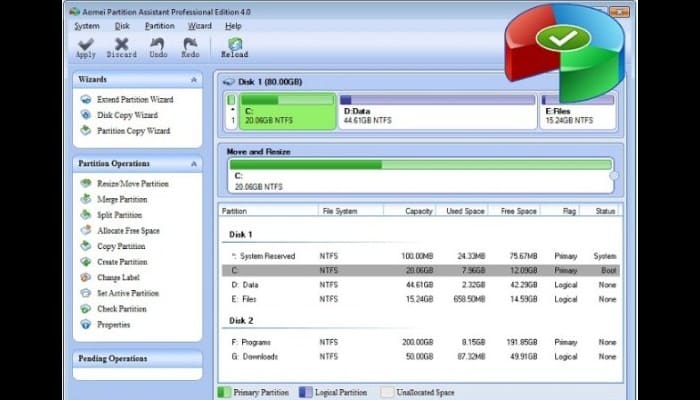The image size is (700, 400).
Task: Grab the Move and Resize right handle
Action: (614, 176)
